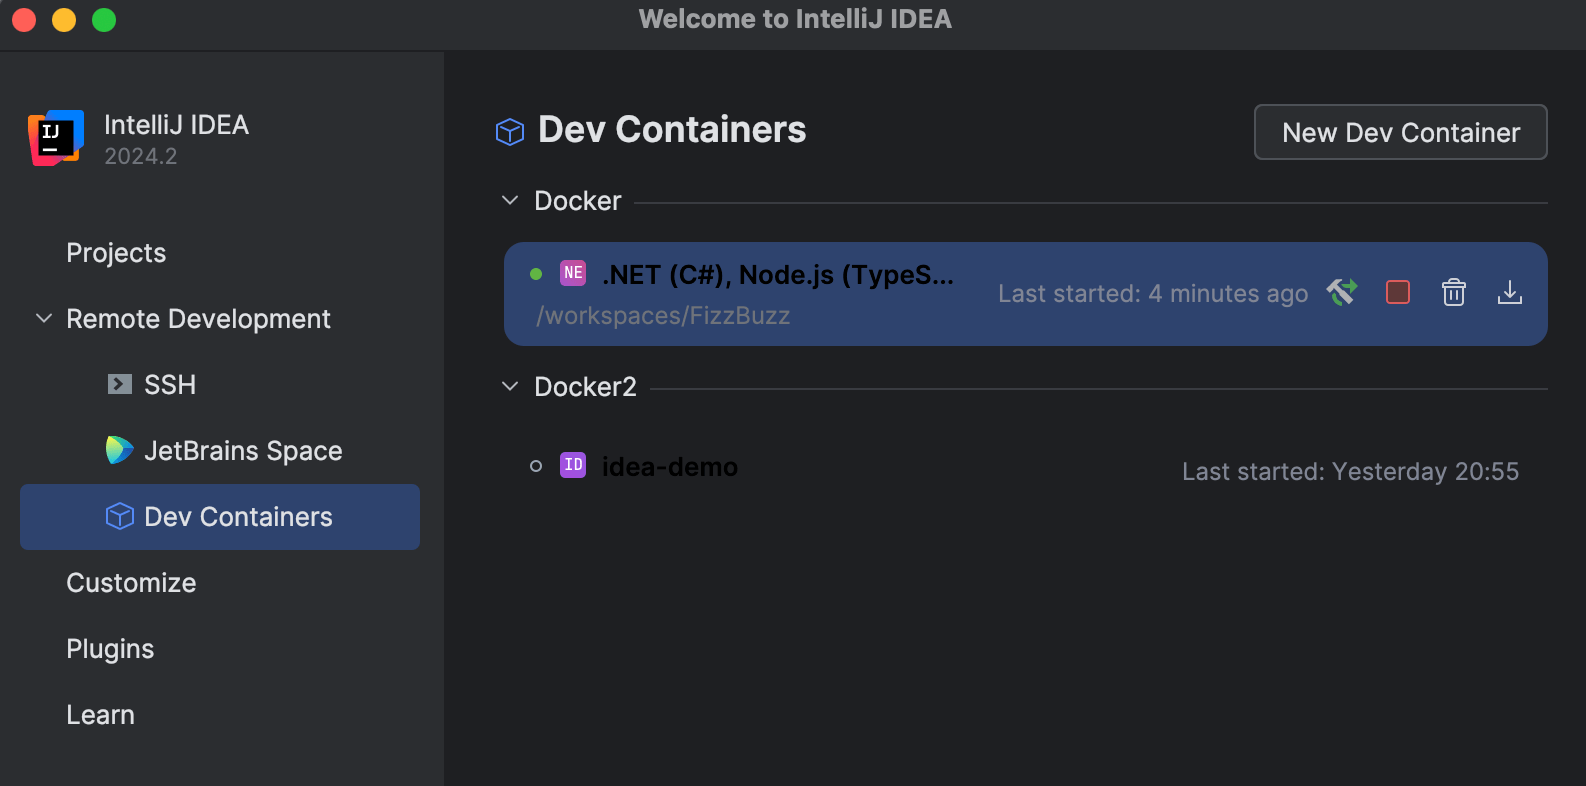This screenshot has width=1586, height=786.
Task: Switch to the Customize section
Action: point(131,583)
